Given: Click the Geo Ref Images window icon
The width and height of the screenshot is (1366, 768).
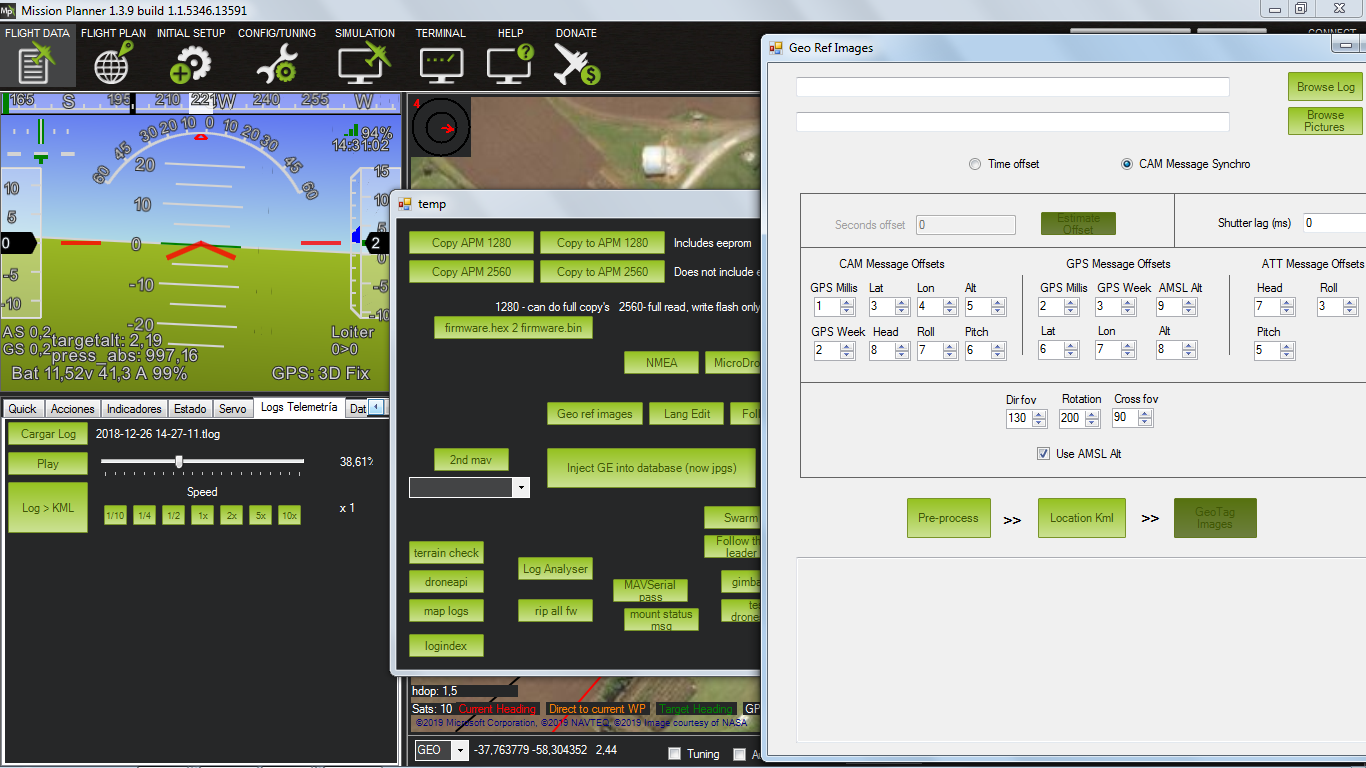Looking at the screenshot, I should point(776,47).
